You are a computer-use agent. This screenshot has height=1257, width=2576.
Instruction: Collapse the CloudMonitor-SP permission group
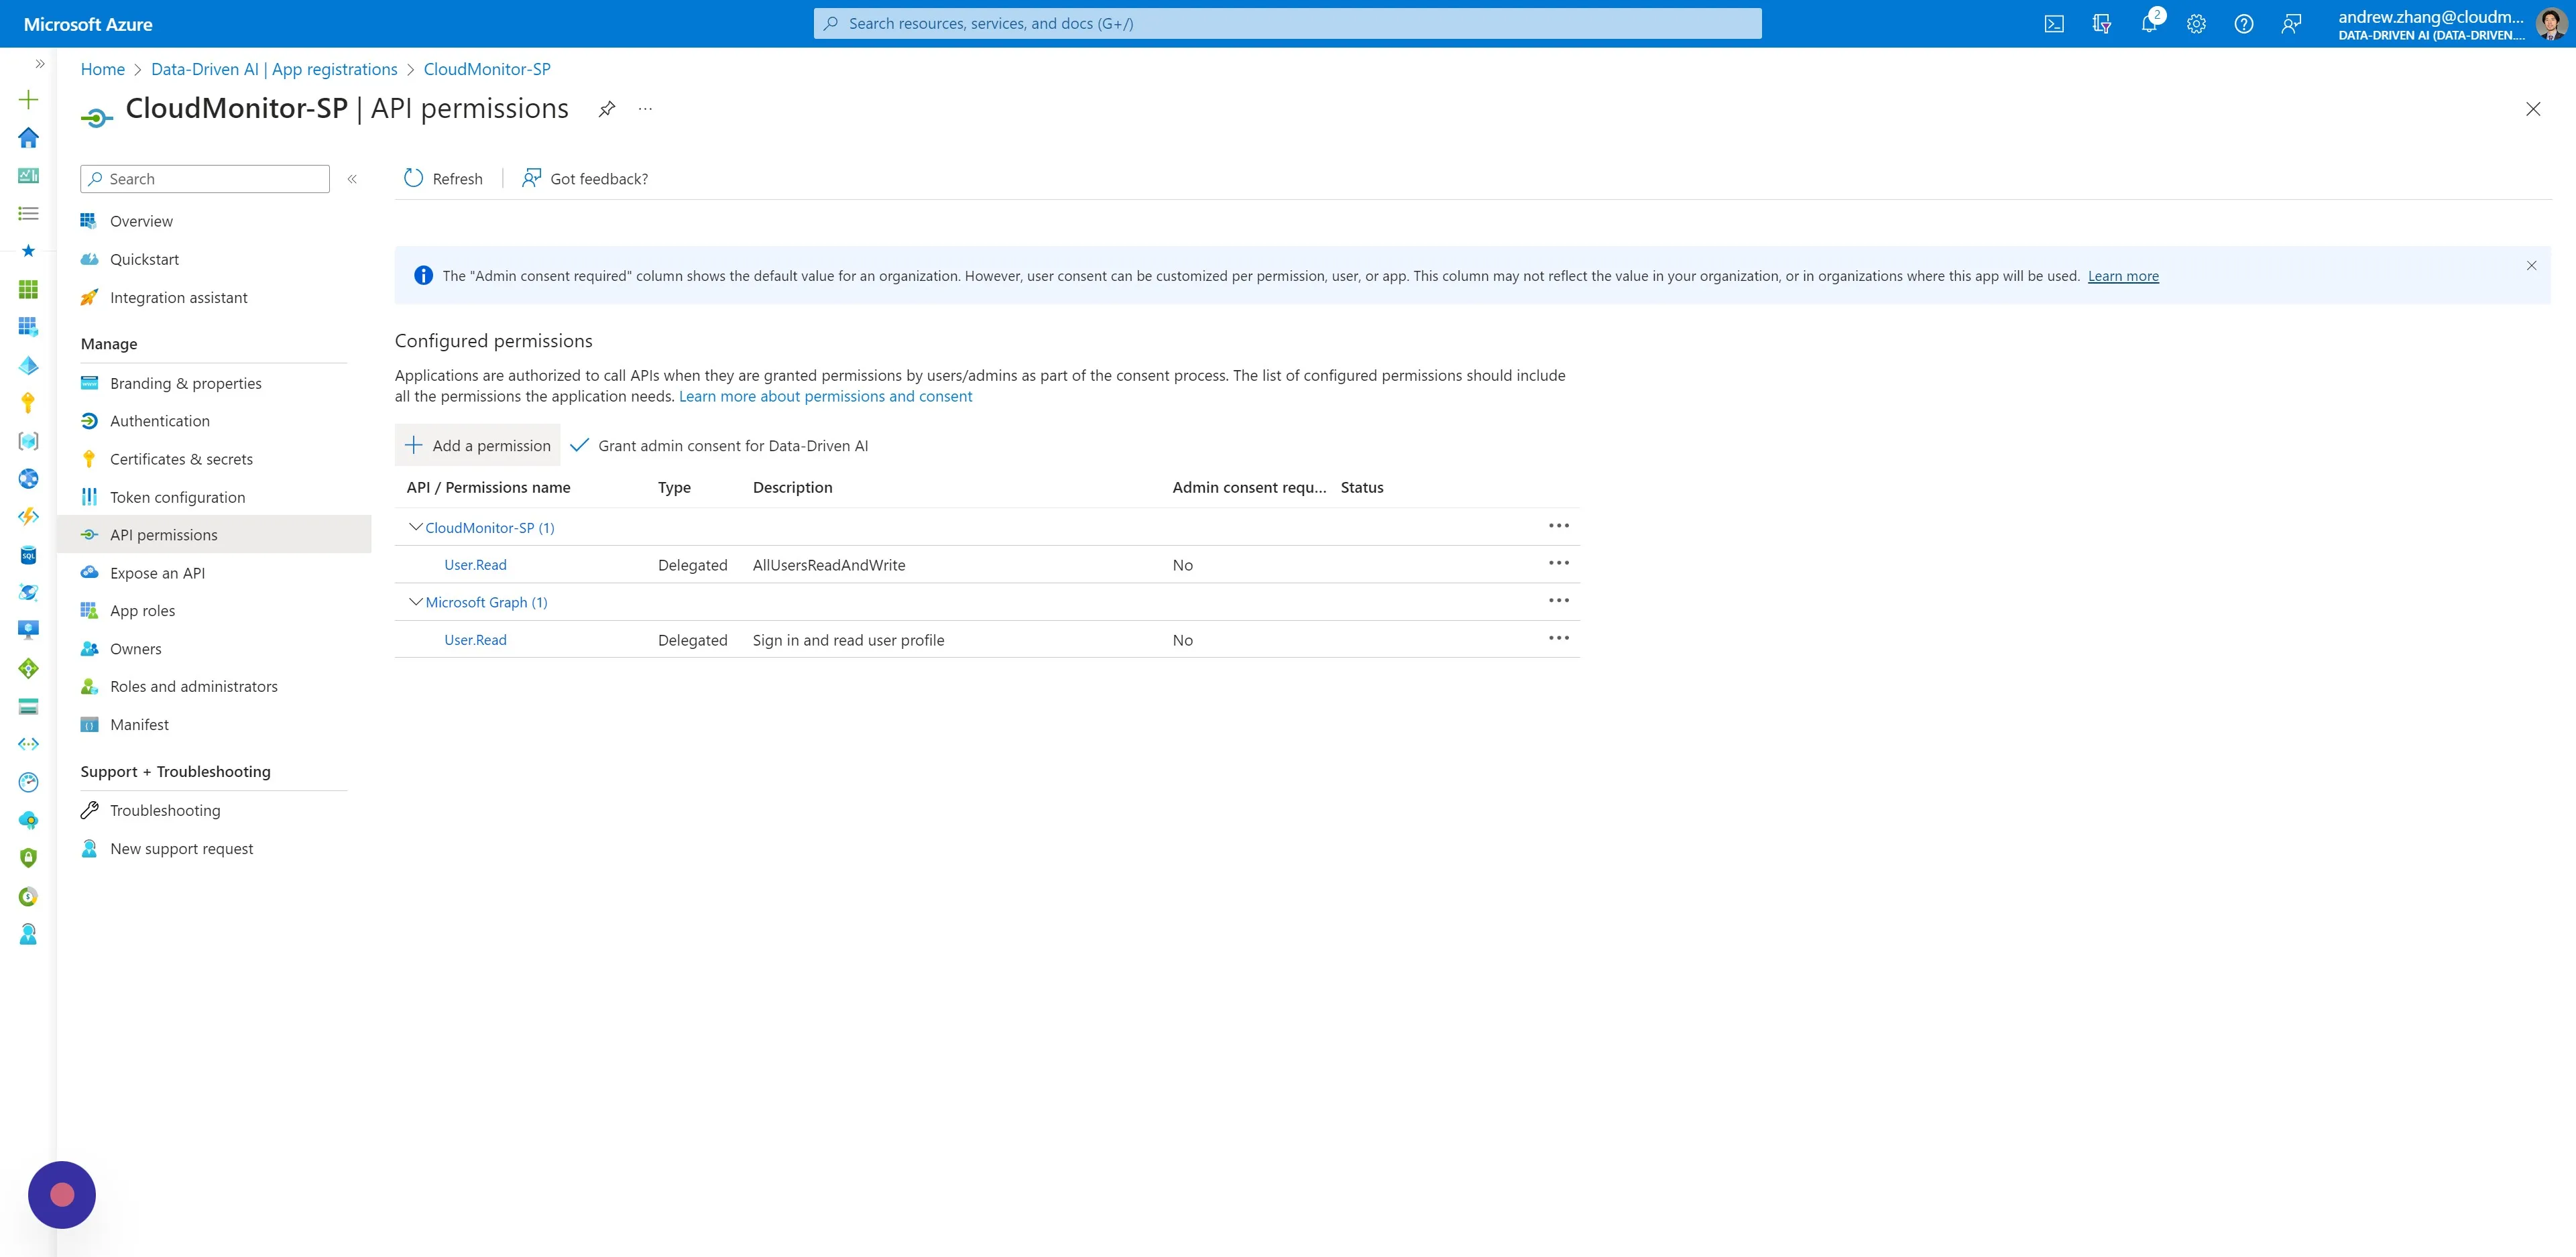(416, 527)
